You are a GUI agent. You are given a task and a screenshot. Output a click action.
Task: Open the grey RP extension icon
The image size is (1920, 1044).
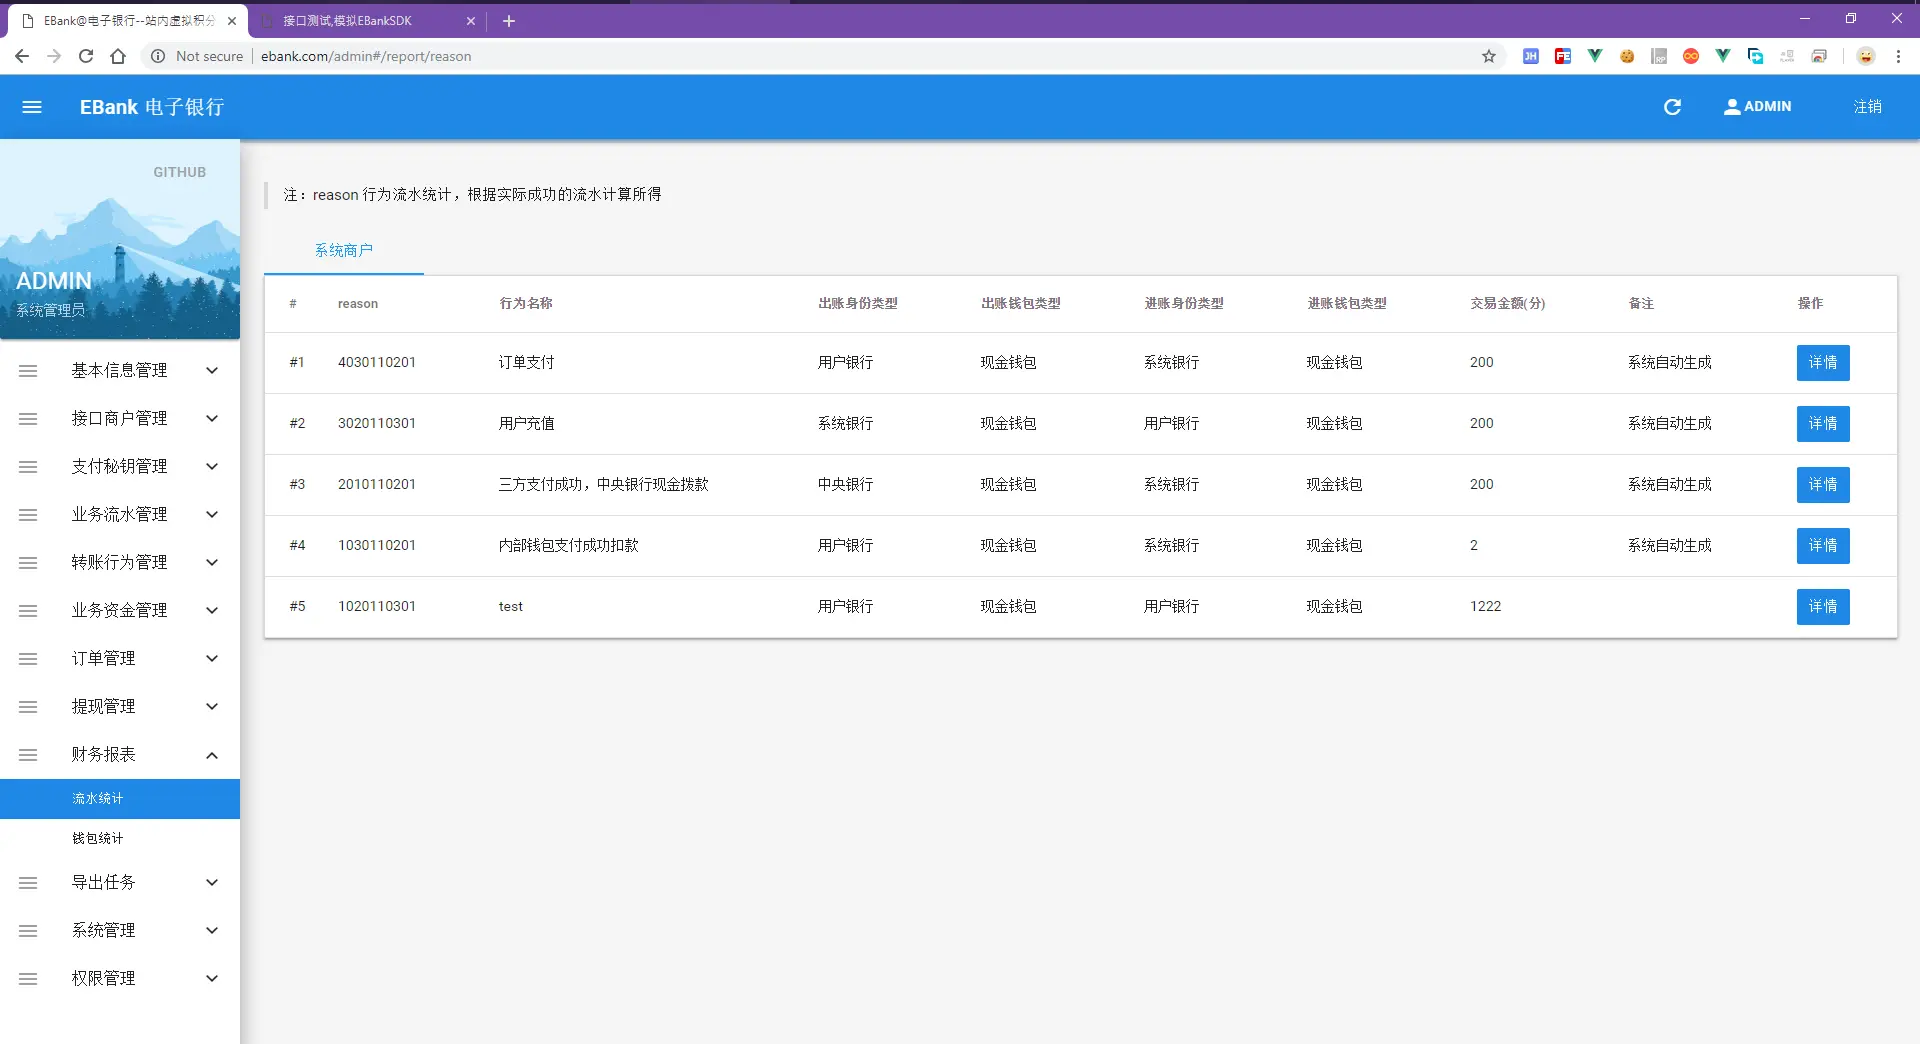(1659, 56)
